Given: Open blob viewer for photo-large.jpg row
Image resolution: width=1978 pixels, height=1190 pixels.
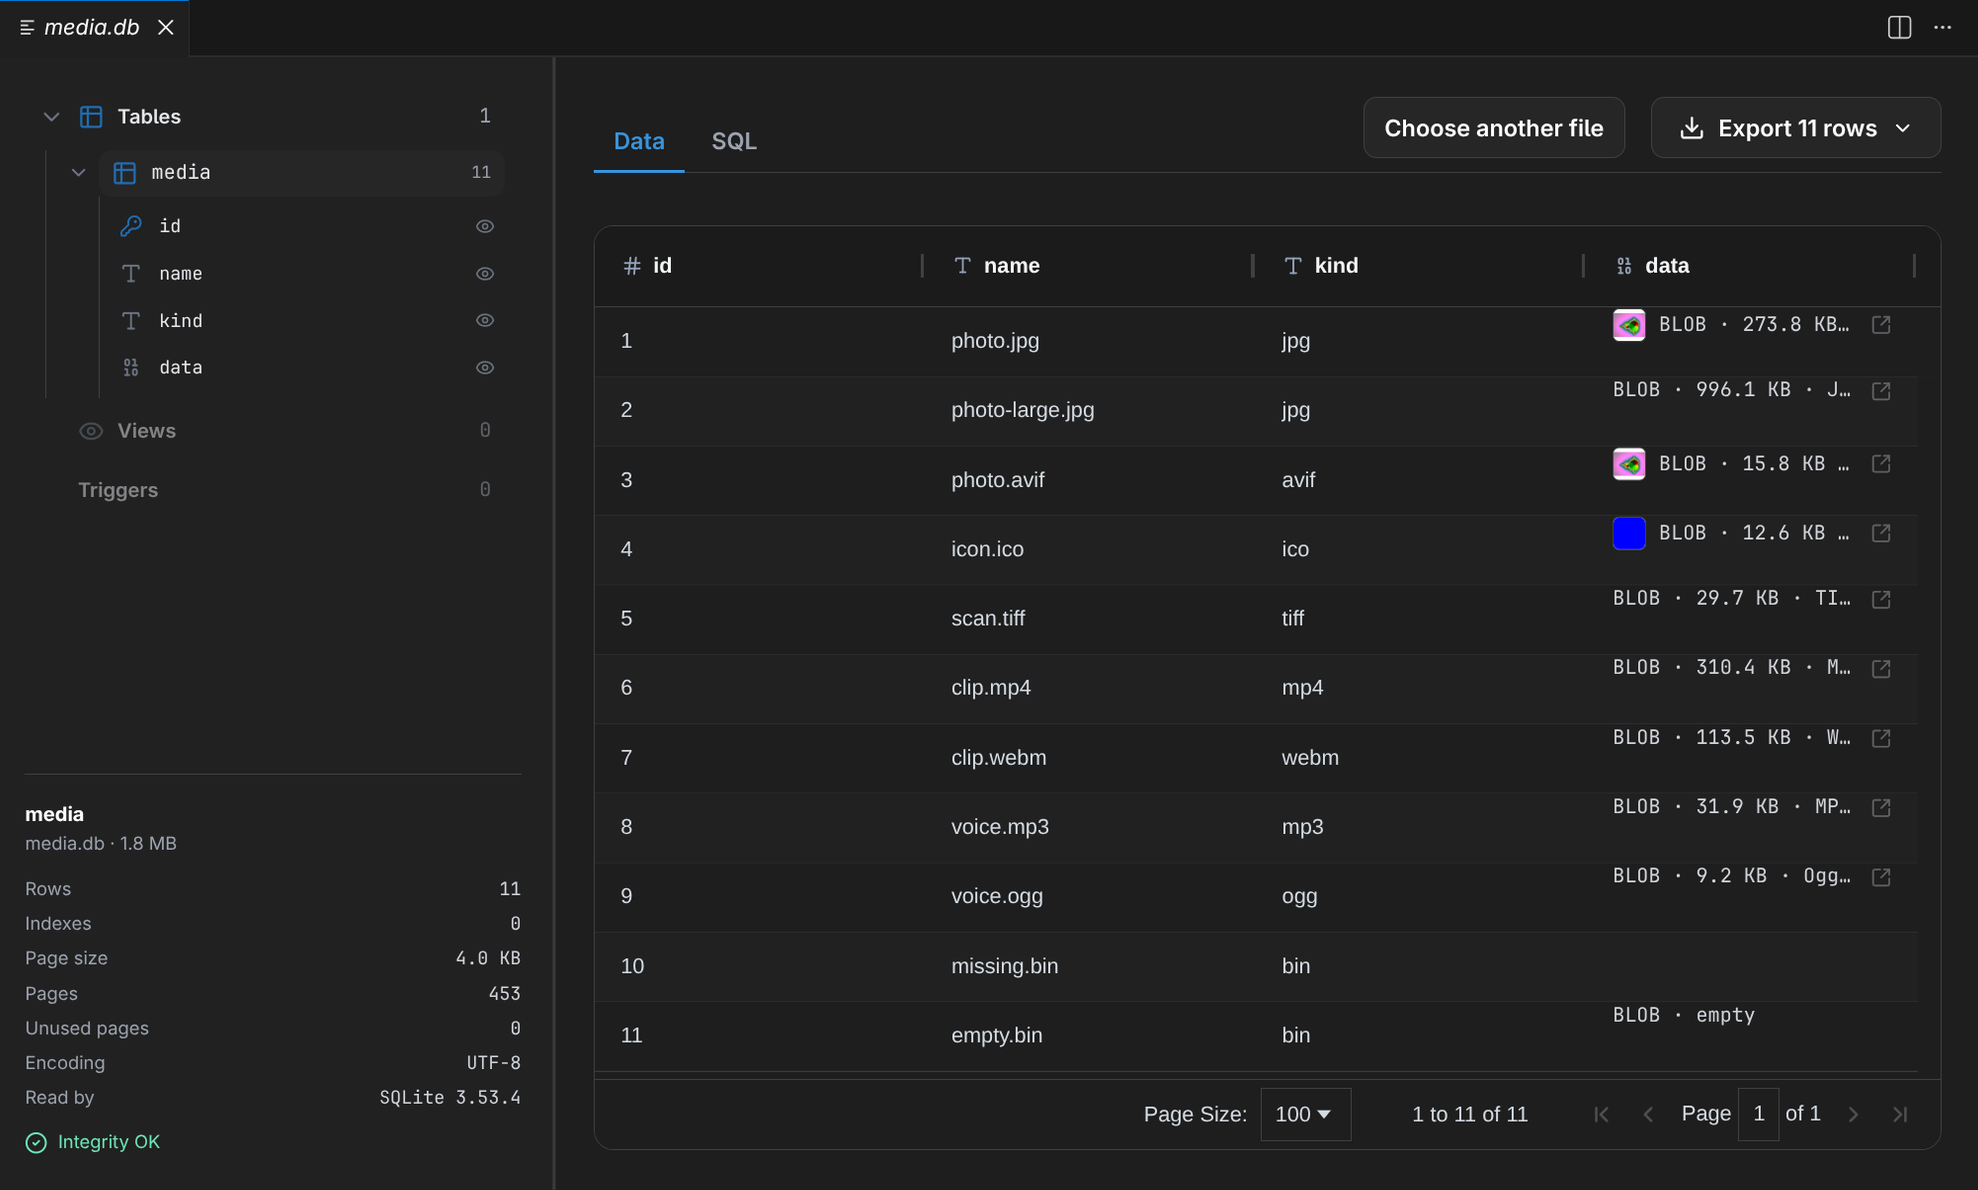Looking at the screenshot, I should click(1881, 390).
